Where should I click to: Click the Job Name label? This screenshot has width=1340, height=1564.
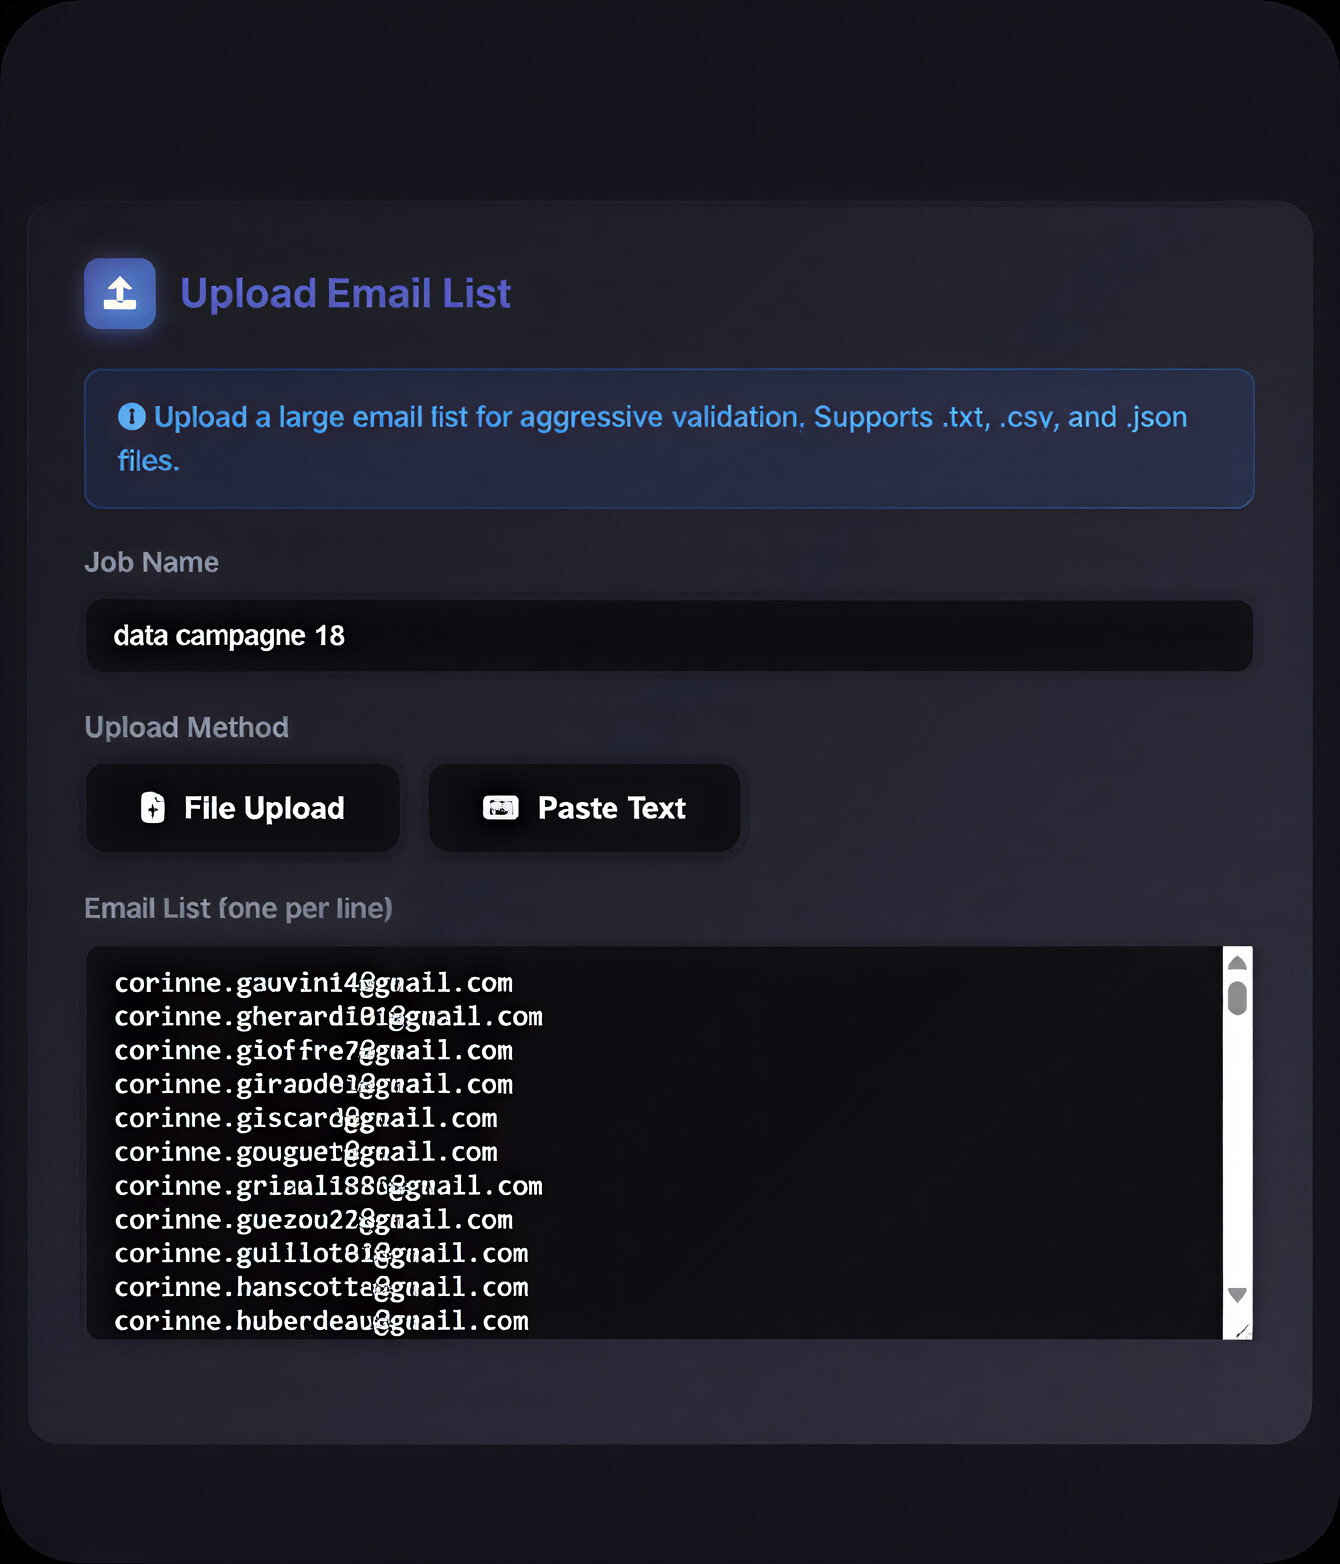(x=151, y=562)
